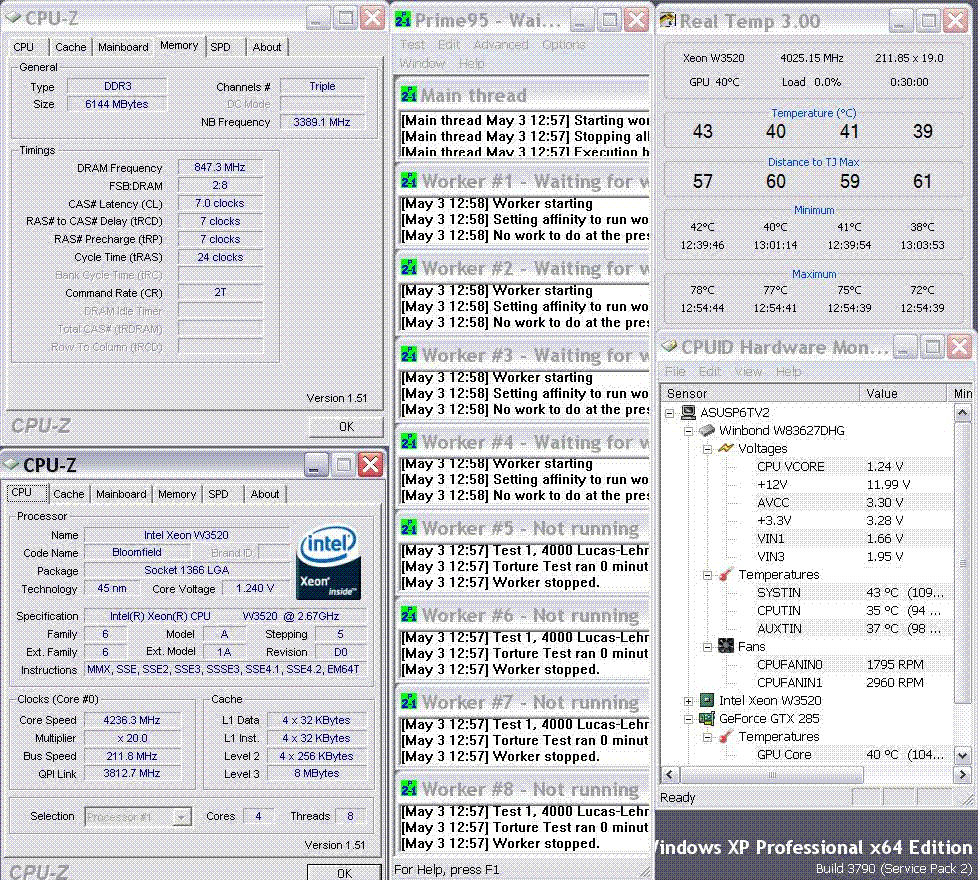This screenshot has height=881, width=978.
Task: Collapse the GeForce Temperatures node
Action: pos(707,737)
